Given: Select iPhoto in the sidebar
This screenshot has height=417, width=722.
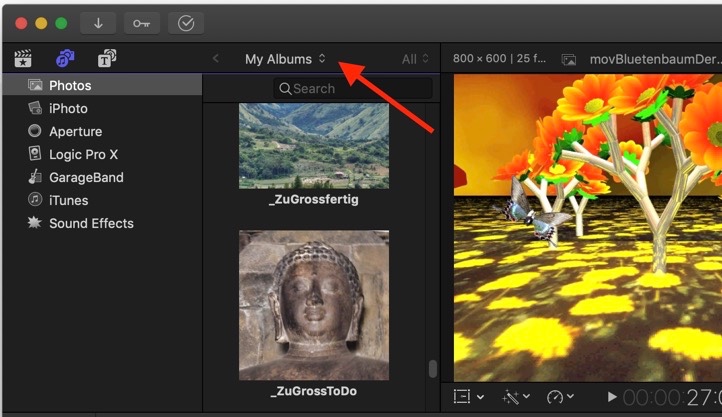Looking at the screenshot, I should pyautogui.click(x=68, y=108).
